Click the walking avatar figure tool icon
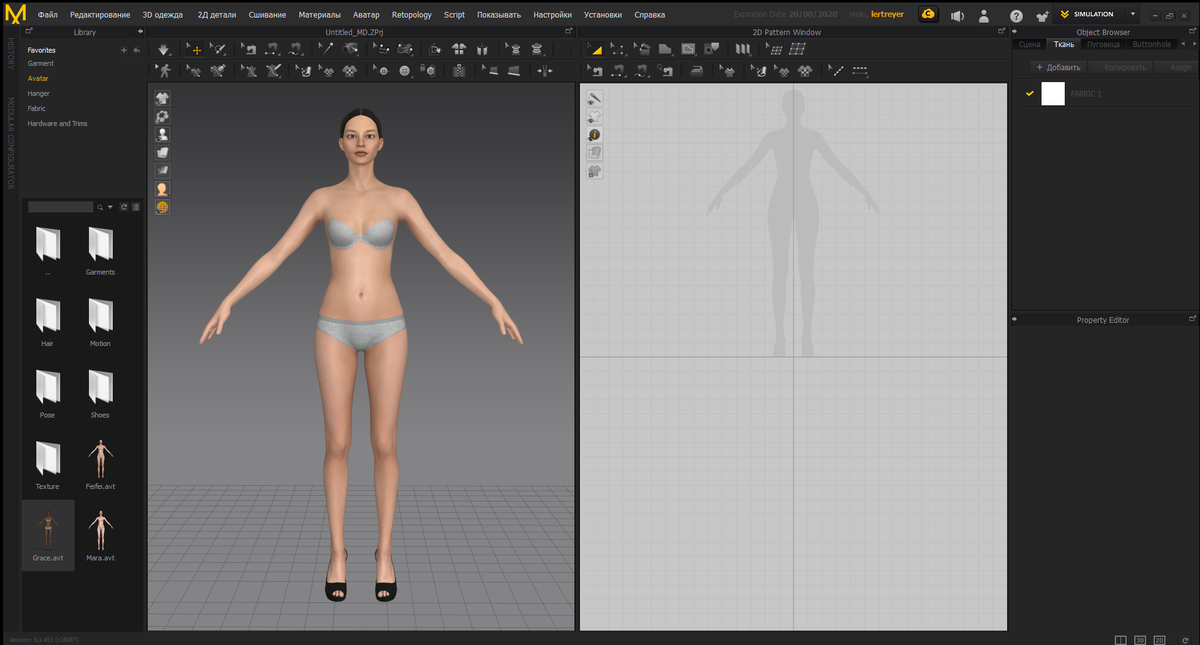This screenshot has height=645, width=1200. [x=165, y=71]
